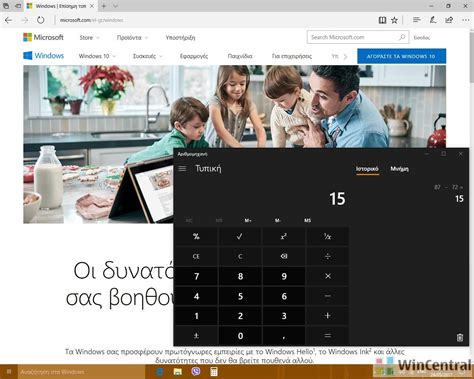
Task: Switch to the Μνήμη tab in calculator
Action: [x=399, y=169]
